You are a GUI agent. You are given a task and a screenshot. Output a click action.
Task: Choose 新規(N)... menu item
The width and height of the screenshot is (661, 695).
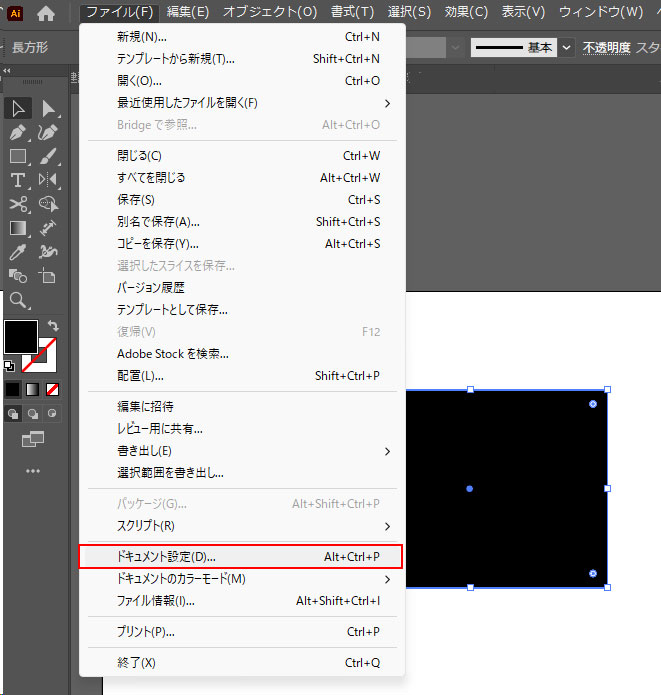click(x=242, y=37)
